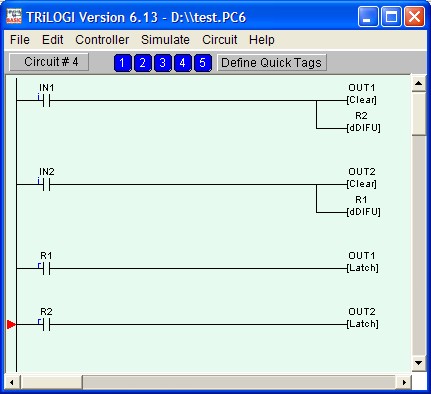
Task: Select quick tag button 4
Action: point(183,63)
